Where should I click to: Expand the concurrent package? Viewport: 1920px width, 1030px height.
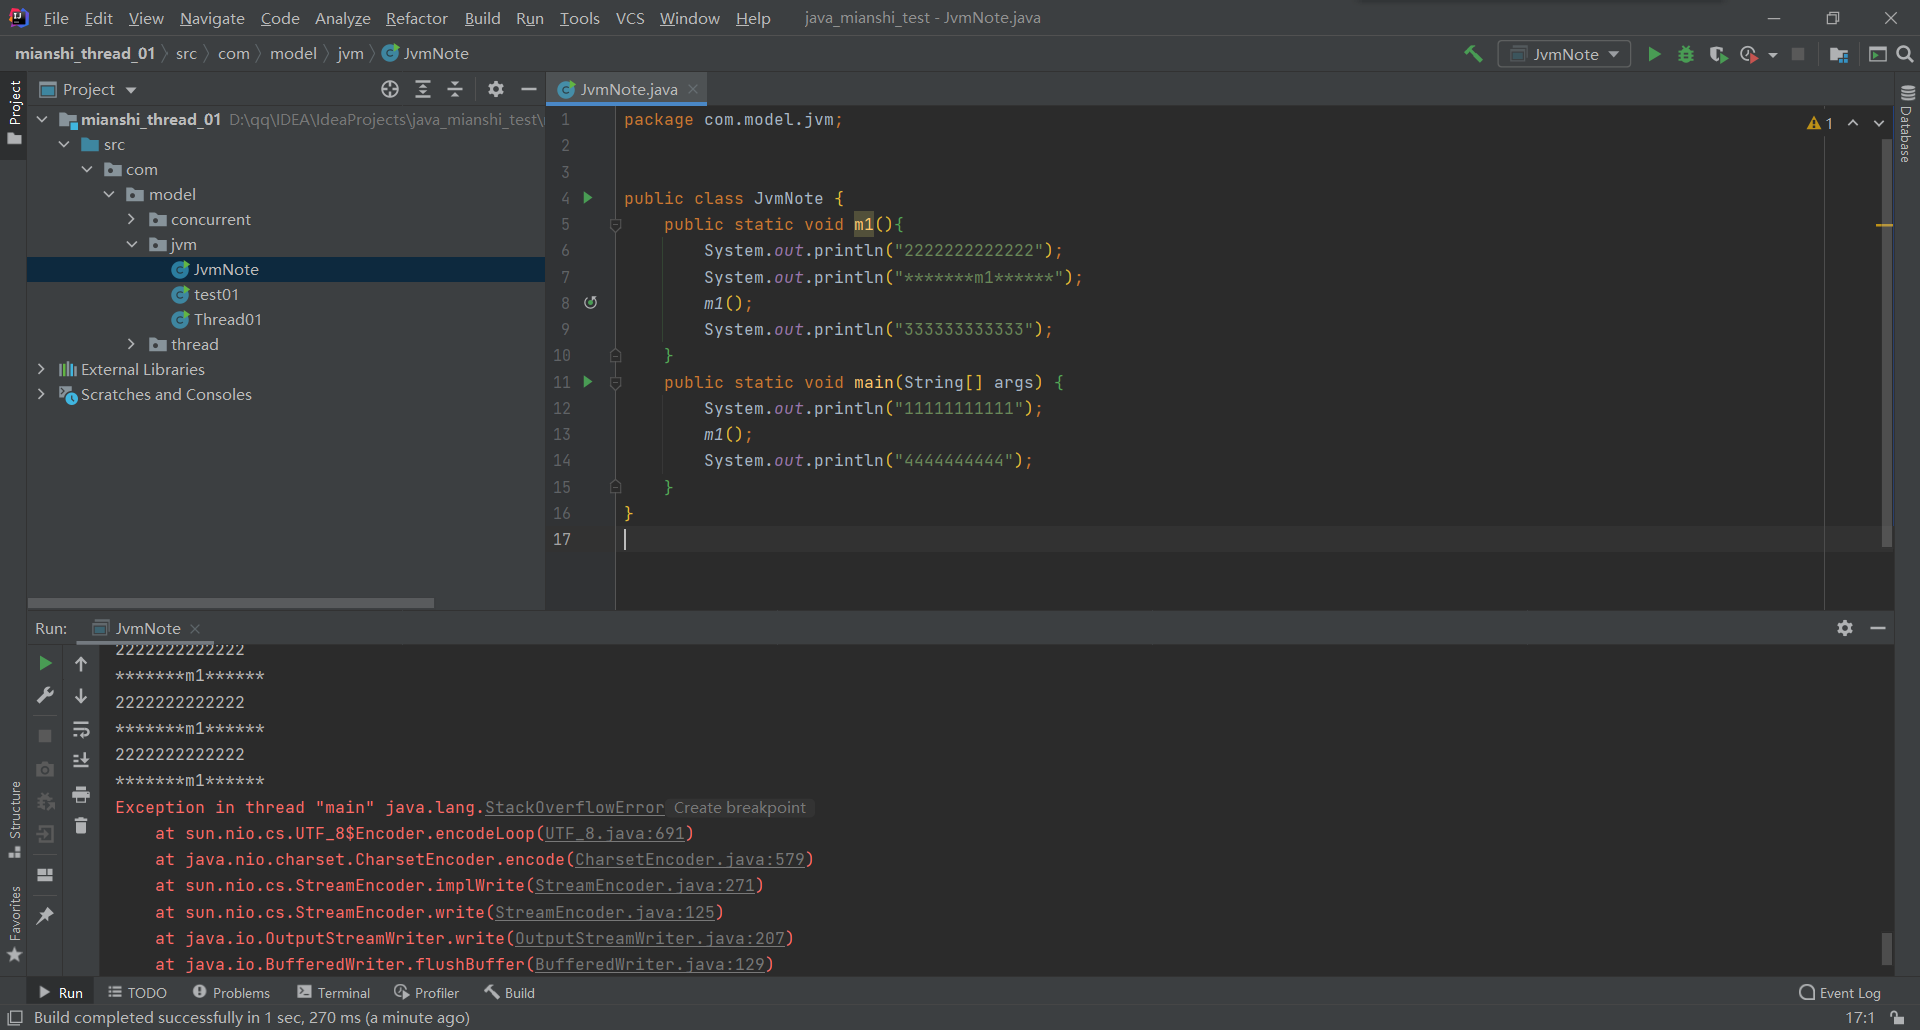click(x=131, y=219)
